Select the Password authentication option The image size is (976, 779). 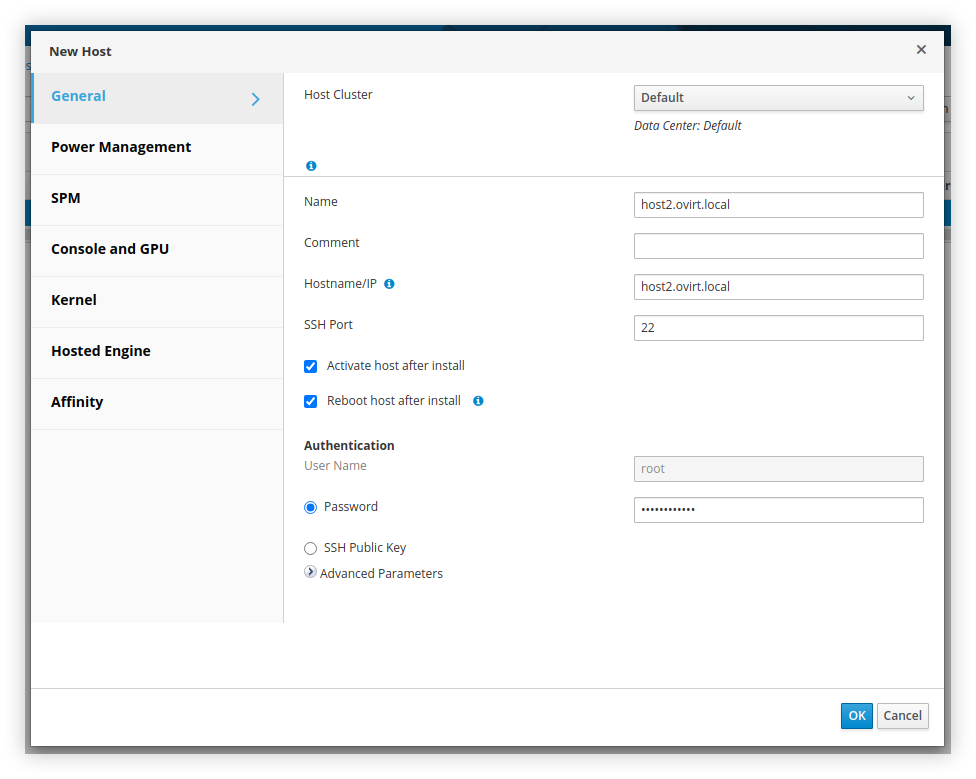coord(311,508)
